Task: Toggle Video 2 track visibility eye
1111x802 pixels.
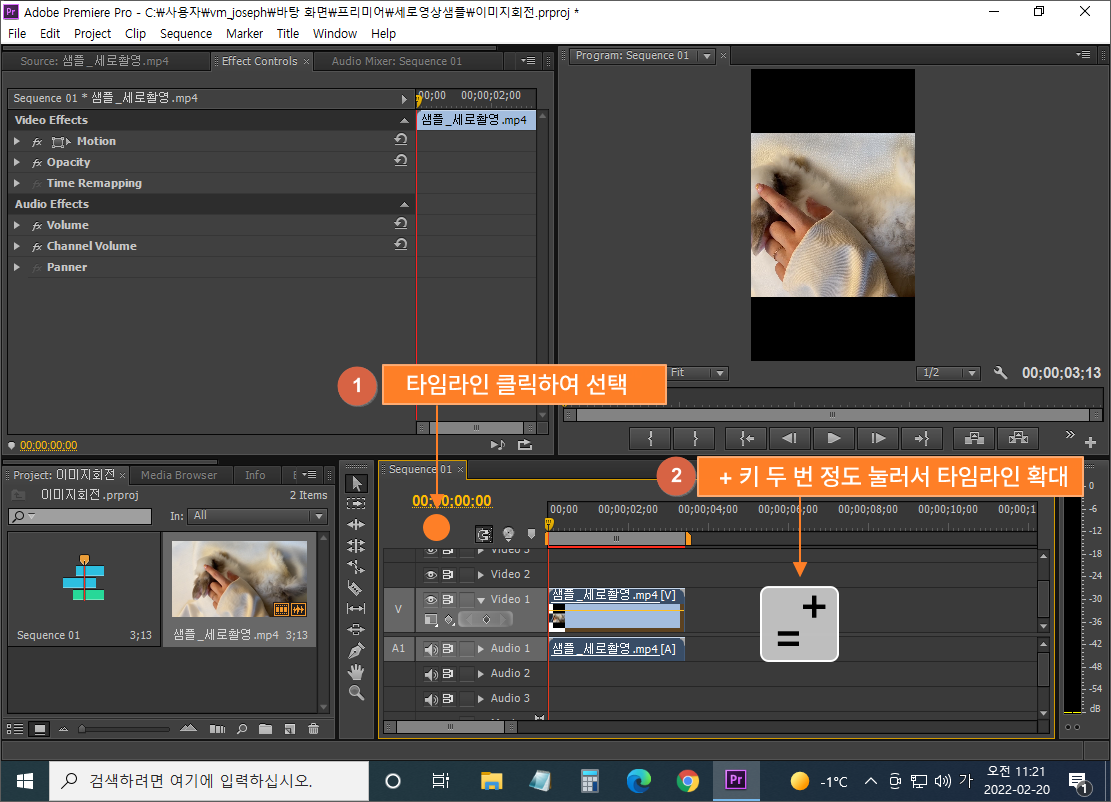Action: coord(430,575)
